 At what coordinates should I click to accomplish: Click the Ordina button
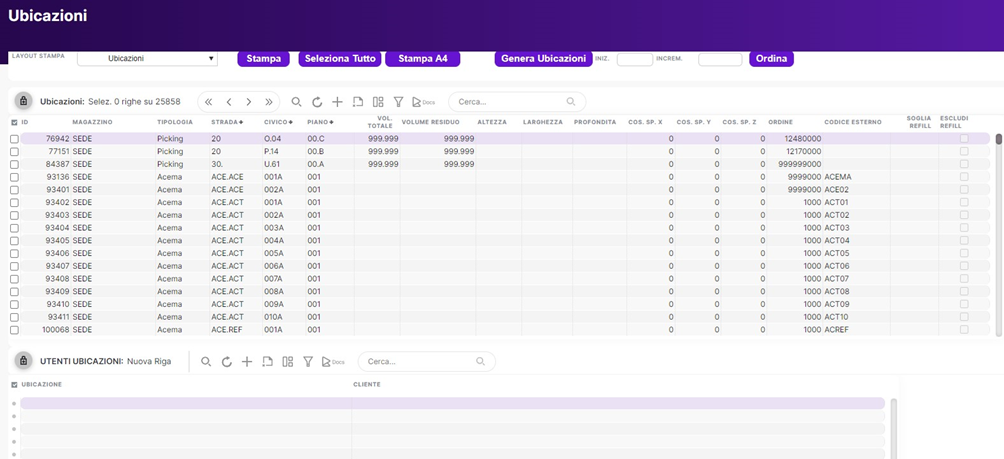point(772,59)
